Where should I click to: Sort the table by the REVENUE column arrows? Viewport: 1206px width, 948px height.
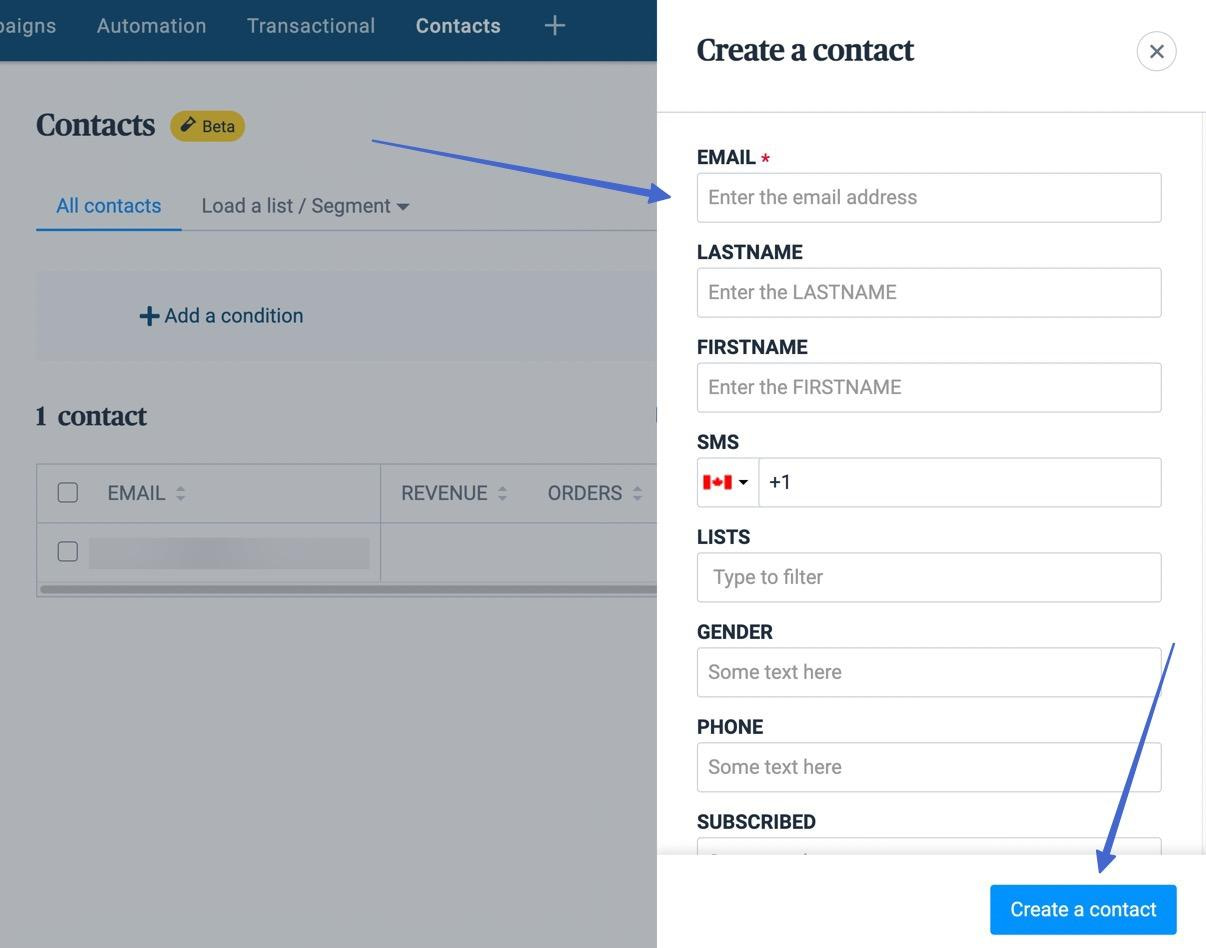503,492
